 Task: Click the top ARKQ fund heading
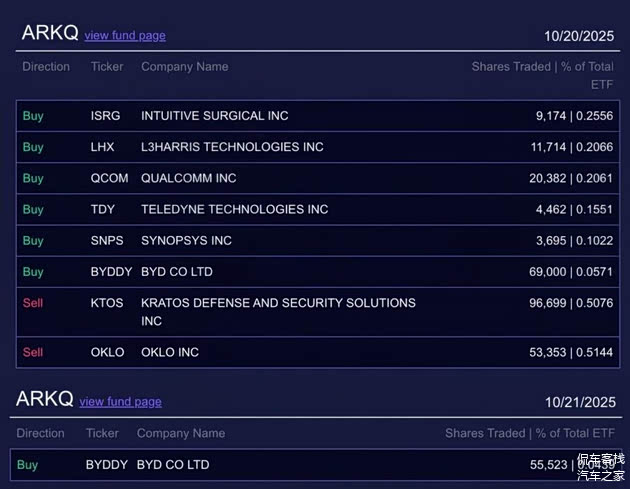coord(50,33)
